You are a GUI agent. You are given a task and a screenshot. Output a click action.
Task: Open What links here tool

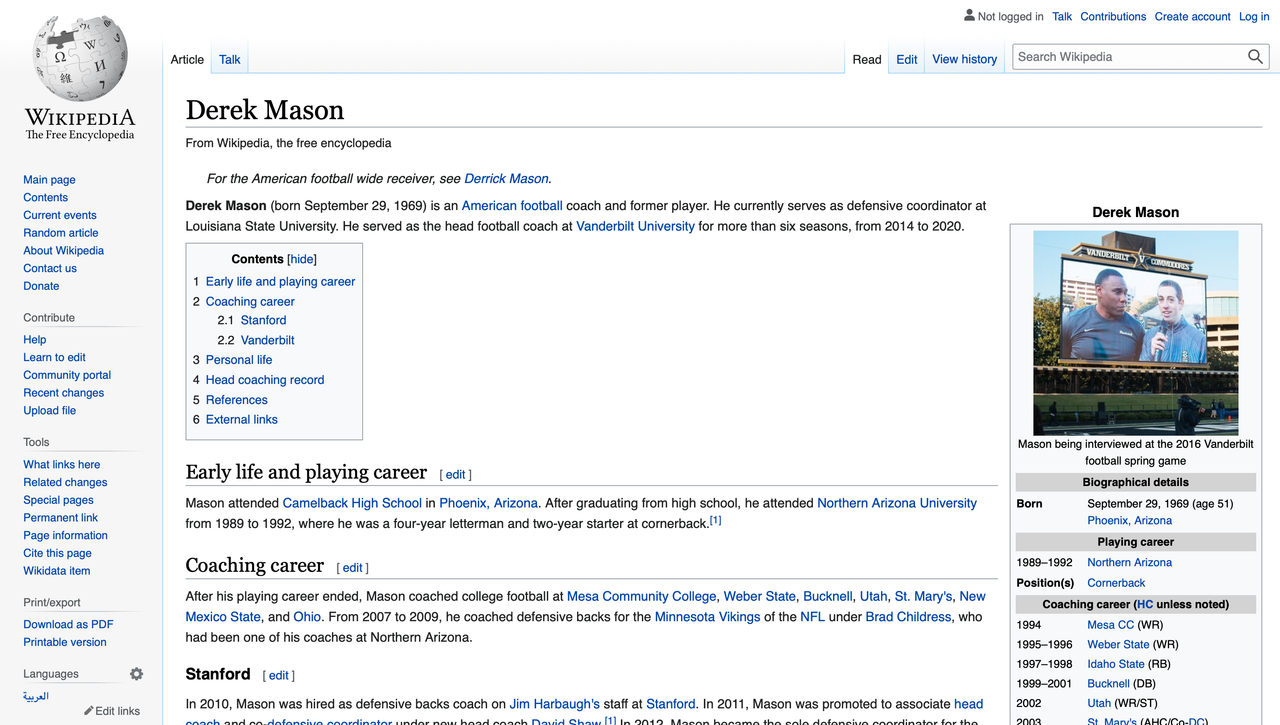coord(62,465)
